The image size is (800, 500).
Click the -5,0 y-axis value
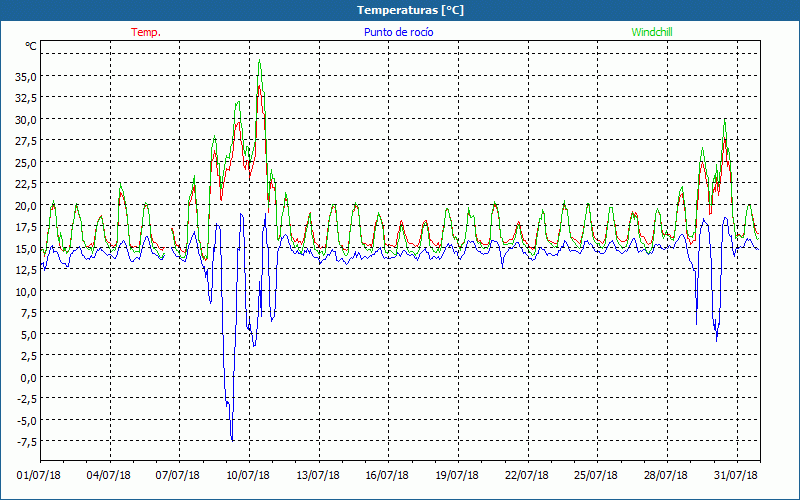tap(26, 421)
